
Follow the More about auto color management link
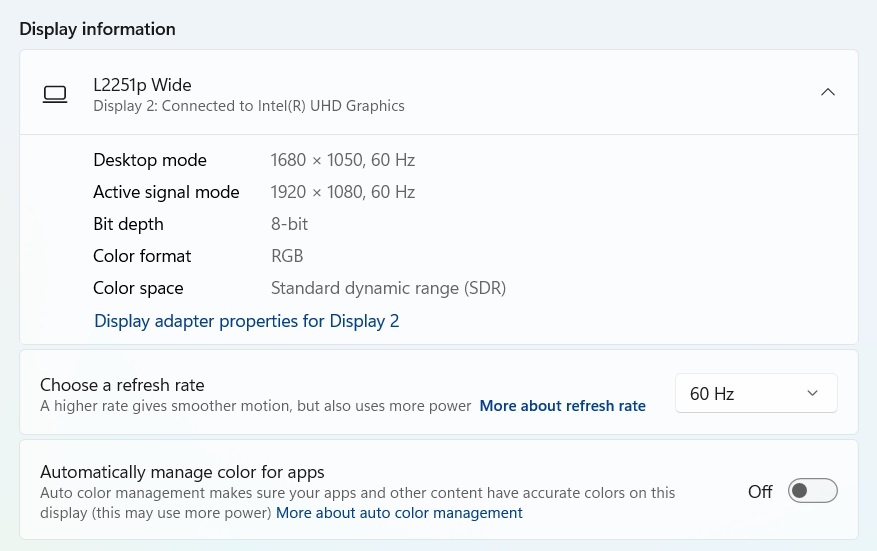click(x=399, y=513)
